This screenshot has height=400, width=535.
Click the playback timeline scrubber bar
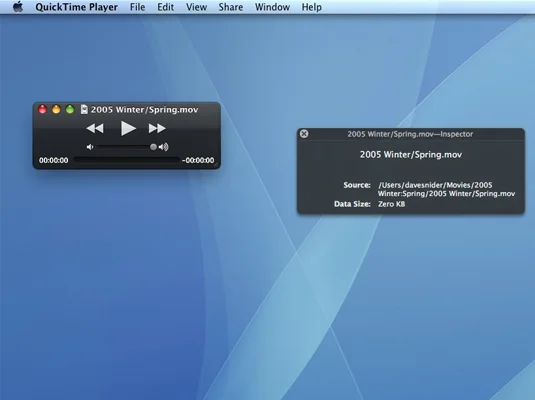[x=126, y=160]
